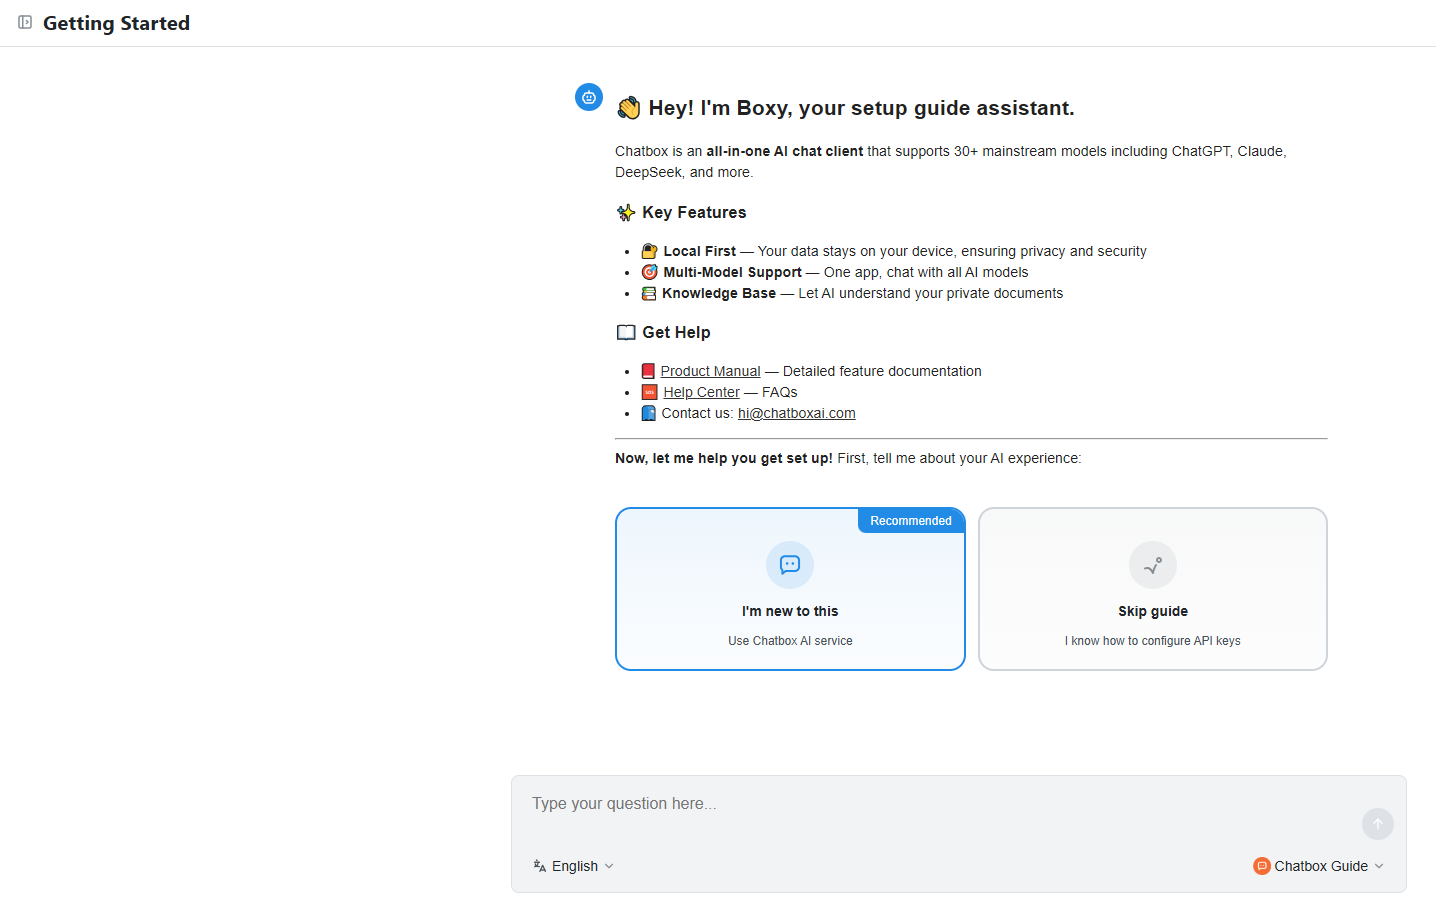Screen dimensions: 1436x902
Task: Click the chevron next to Chatbox Guide
Action: tap(1379, 866)
